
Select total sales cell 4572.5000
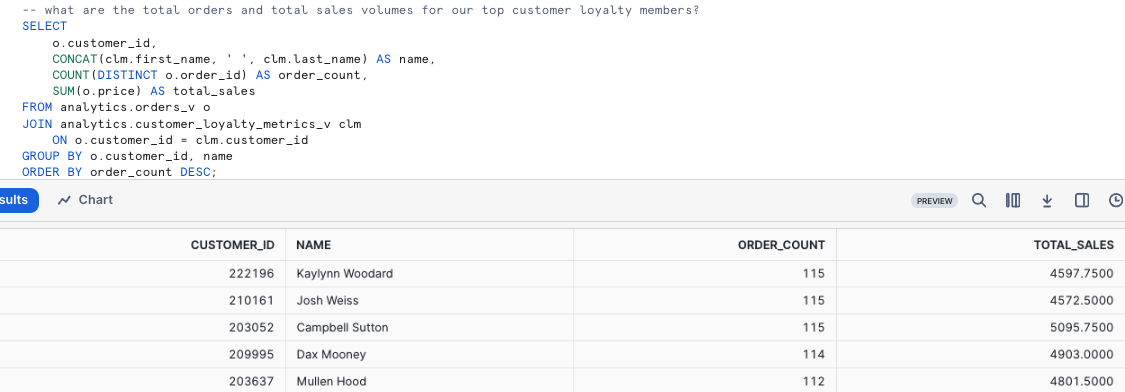tap(981, 300)
